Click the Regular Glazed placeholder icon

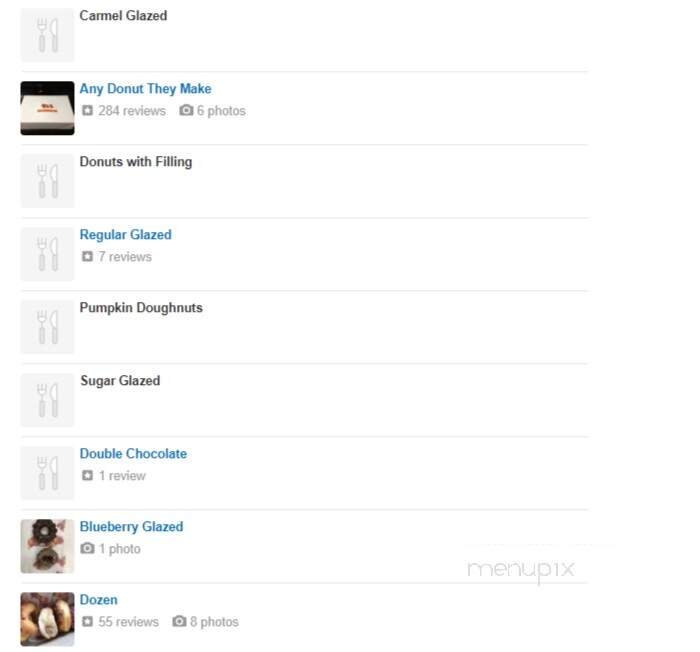tap(47, 254)
